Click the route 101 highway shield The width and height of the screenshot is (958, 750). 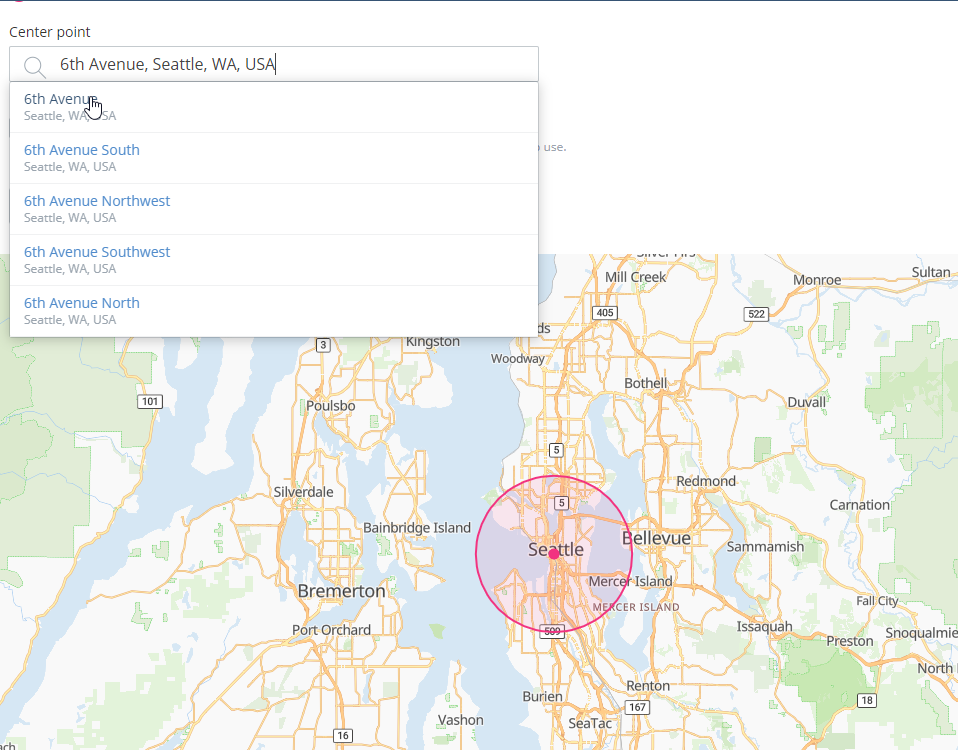pyautogui.click(x=150, y=401)
